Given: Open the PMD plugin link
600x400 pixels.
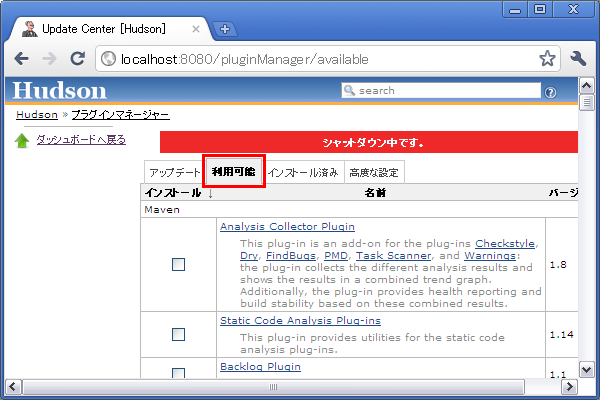Looking at the screenshot, I should pos(336,256).
